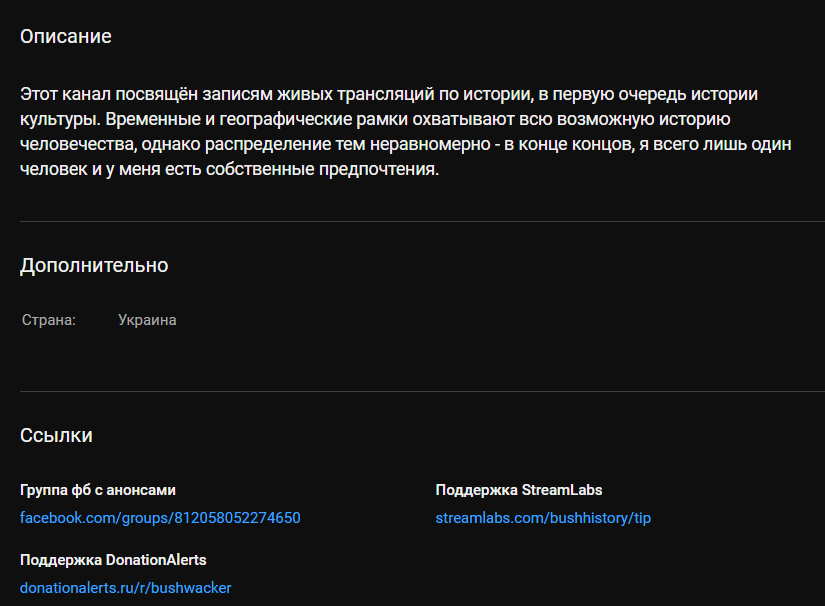Click the description line starting 'Этот канал посвящён'
This screenshot has width=825, height=606.
click(x=389, y=95)
